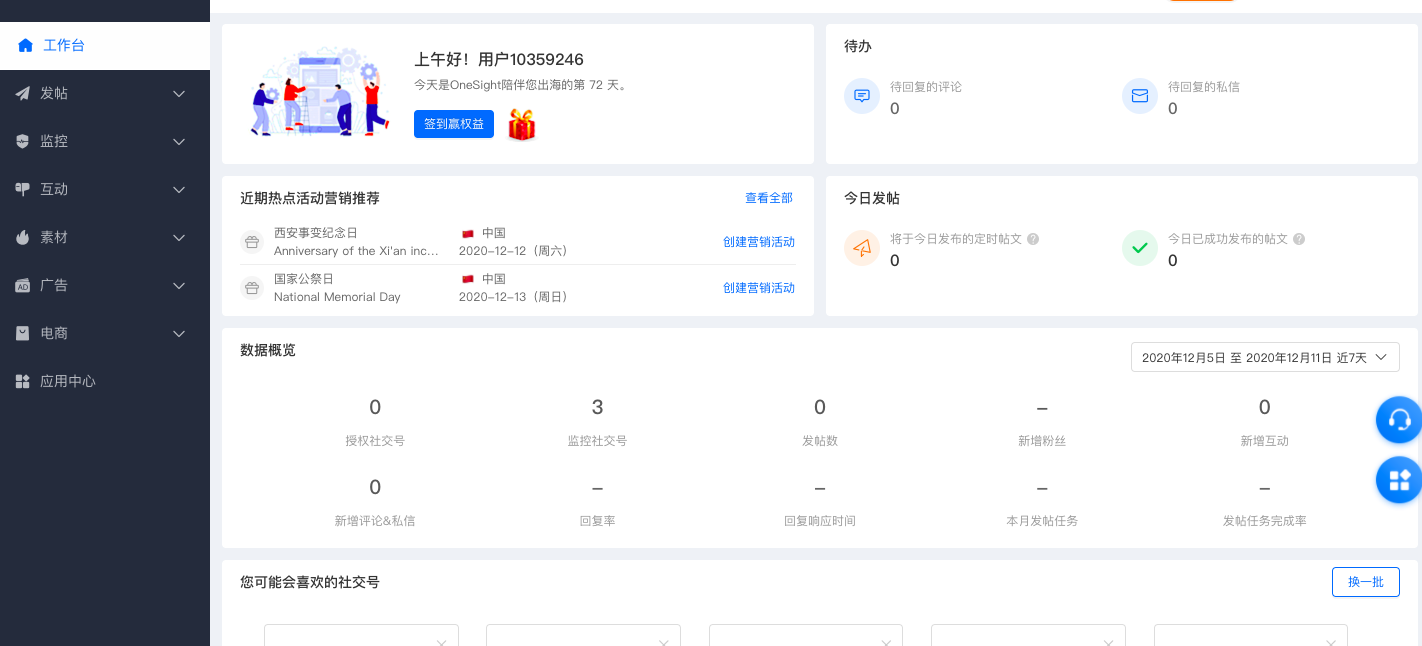The image size is (1422, 646).
Task: Select the 发帖 paper-plane icon in sidebar
Action: tap(22, 93)
